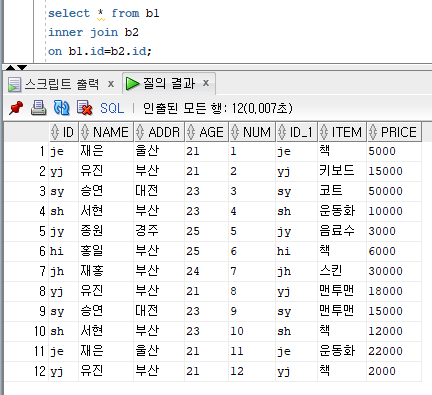Viewport: 432px width, 395px height.
Task: Select ITEM cell 키보드
Action: (x=342, y=171)
